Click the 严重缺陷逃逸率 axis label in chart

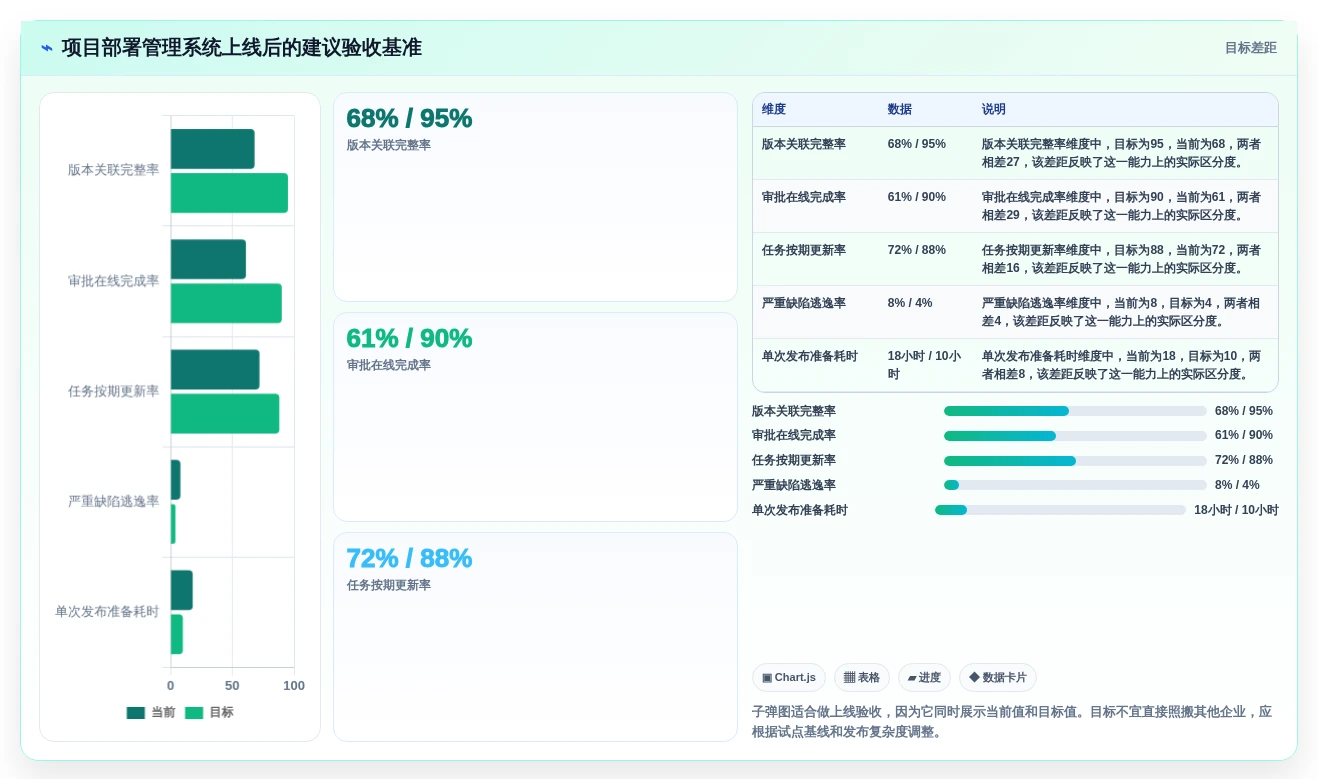pos(113,502)
